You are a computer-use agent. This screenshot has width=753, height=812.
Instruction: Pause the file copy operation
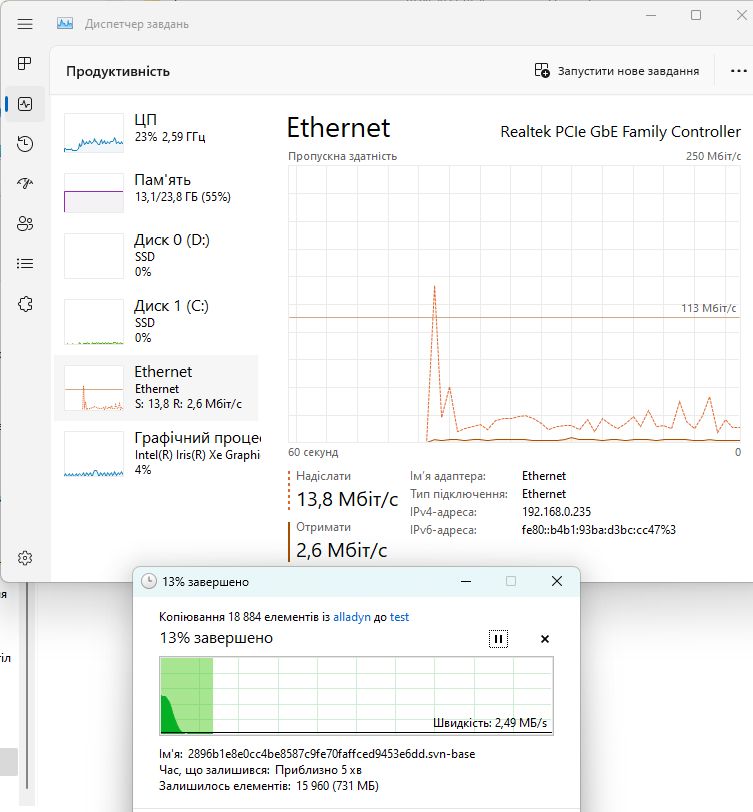point(498,639)
